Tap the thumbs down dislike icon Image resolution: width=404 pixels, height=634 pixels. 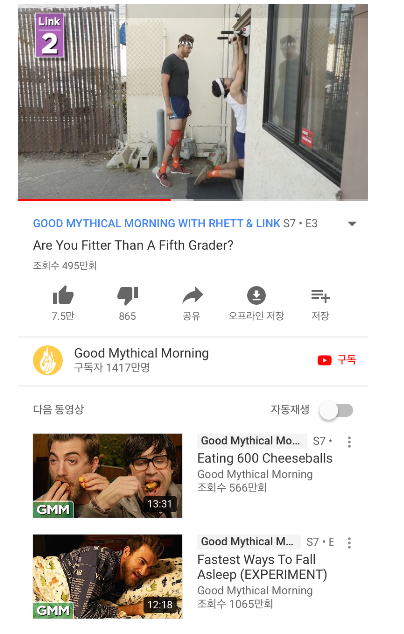(127, 296)
